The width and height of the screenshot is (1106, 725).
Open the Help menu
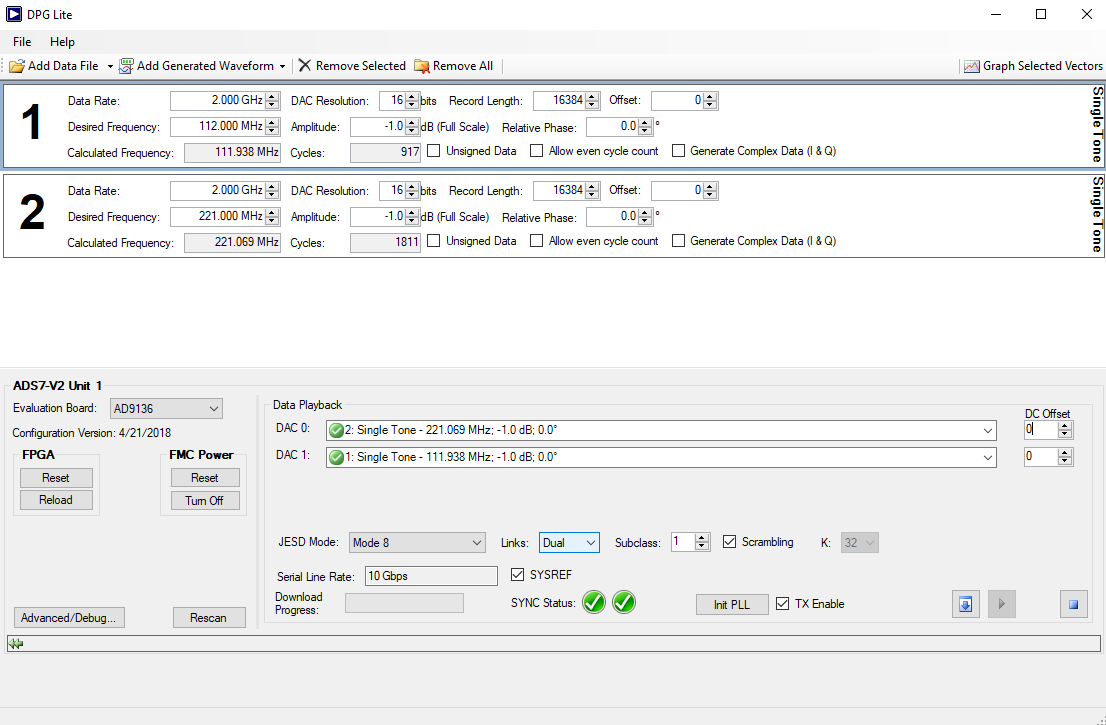[x=62, y=42]
